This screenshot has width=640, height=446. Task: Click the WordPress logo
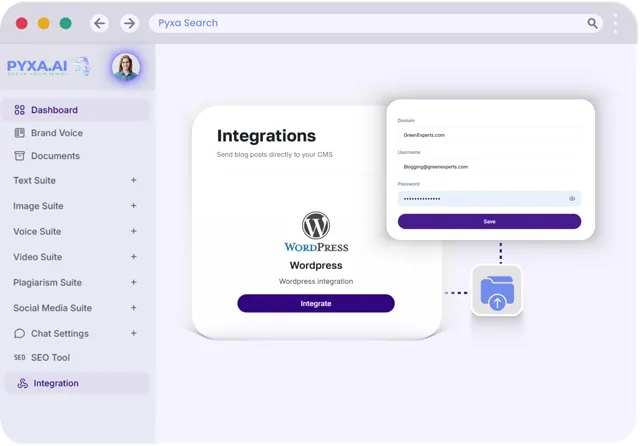click(316, 231)
